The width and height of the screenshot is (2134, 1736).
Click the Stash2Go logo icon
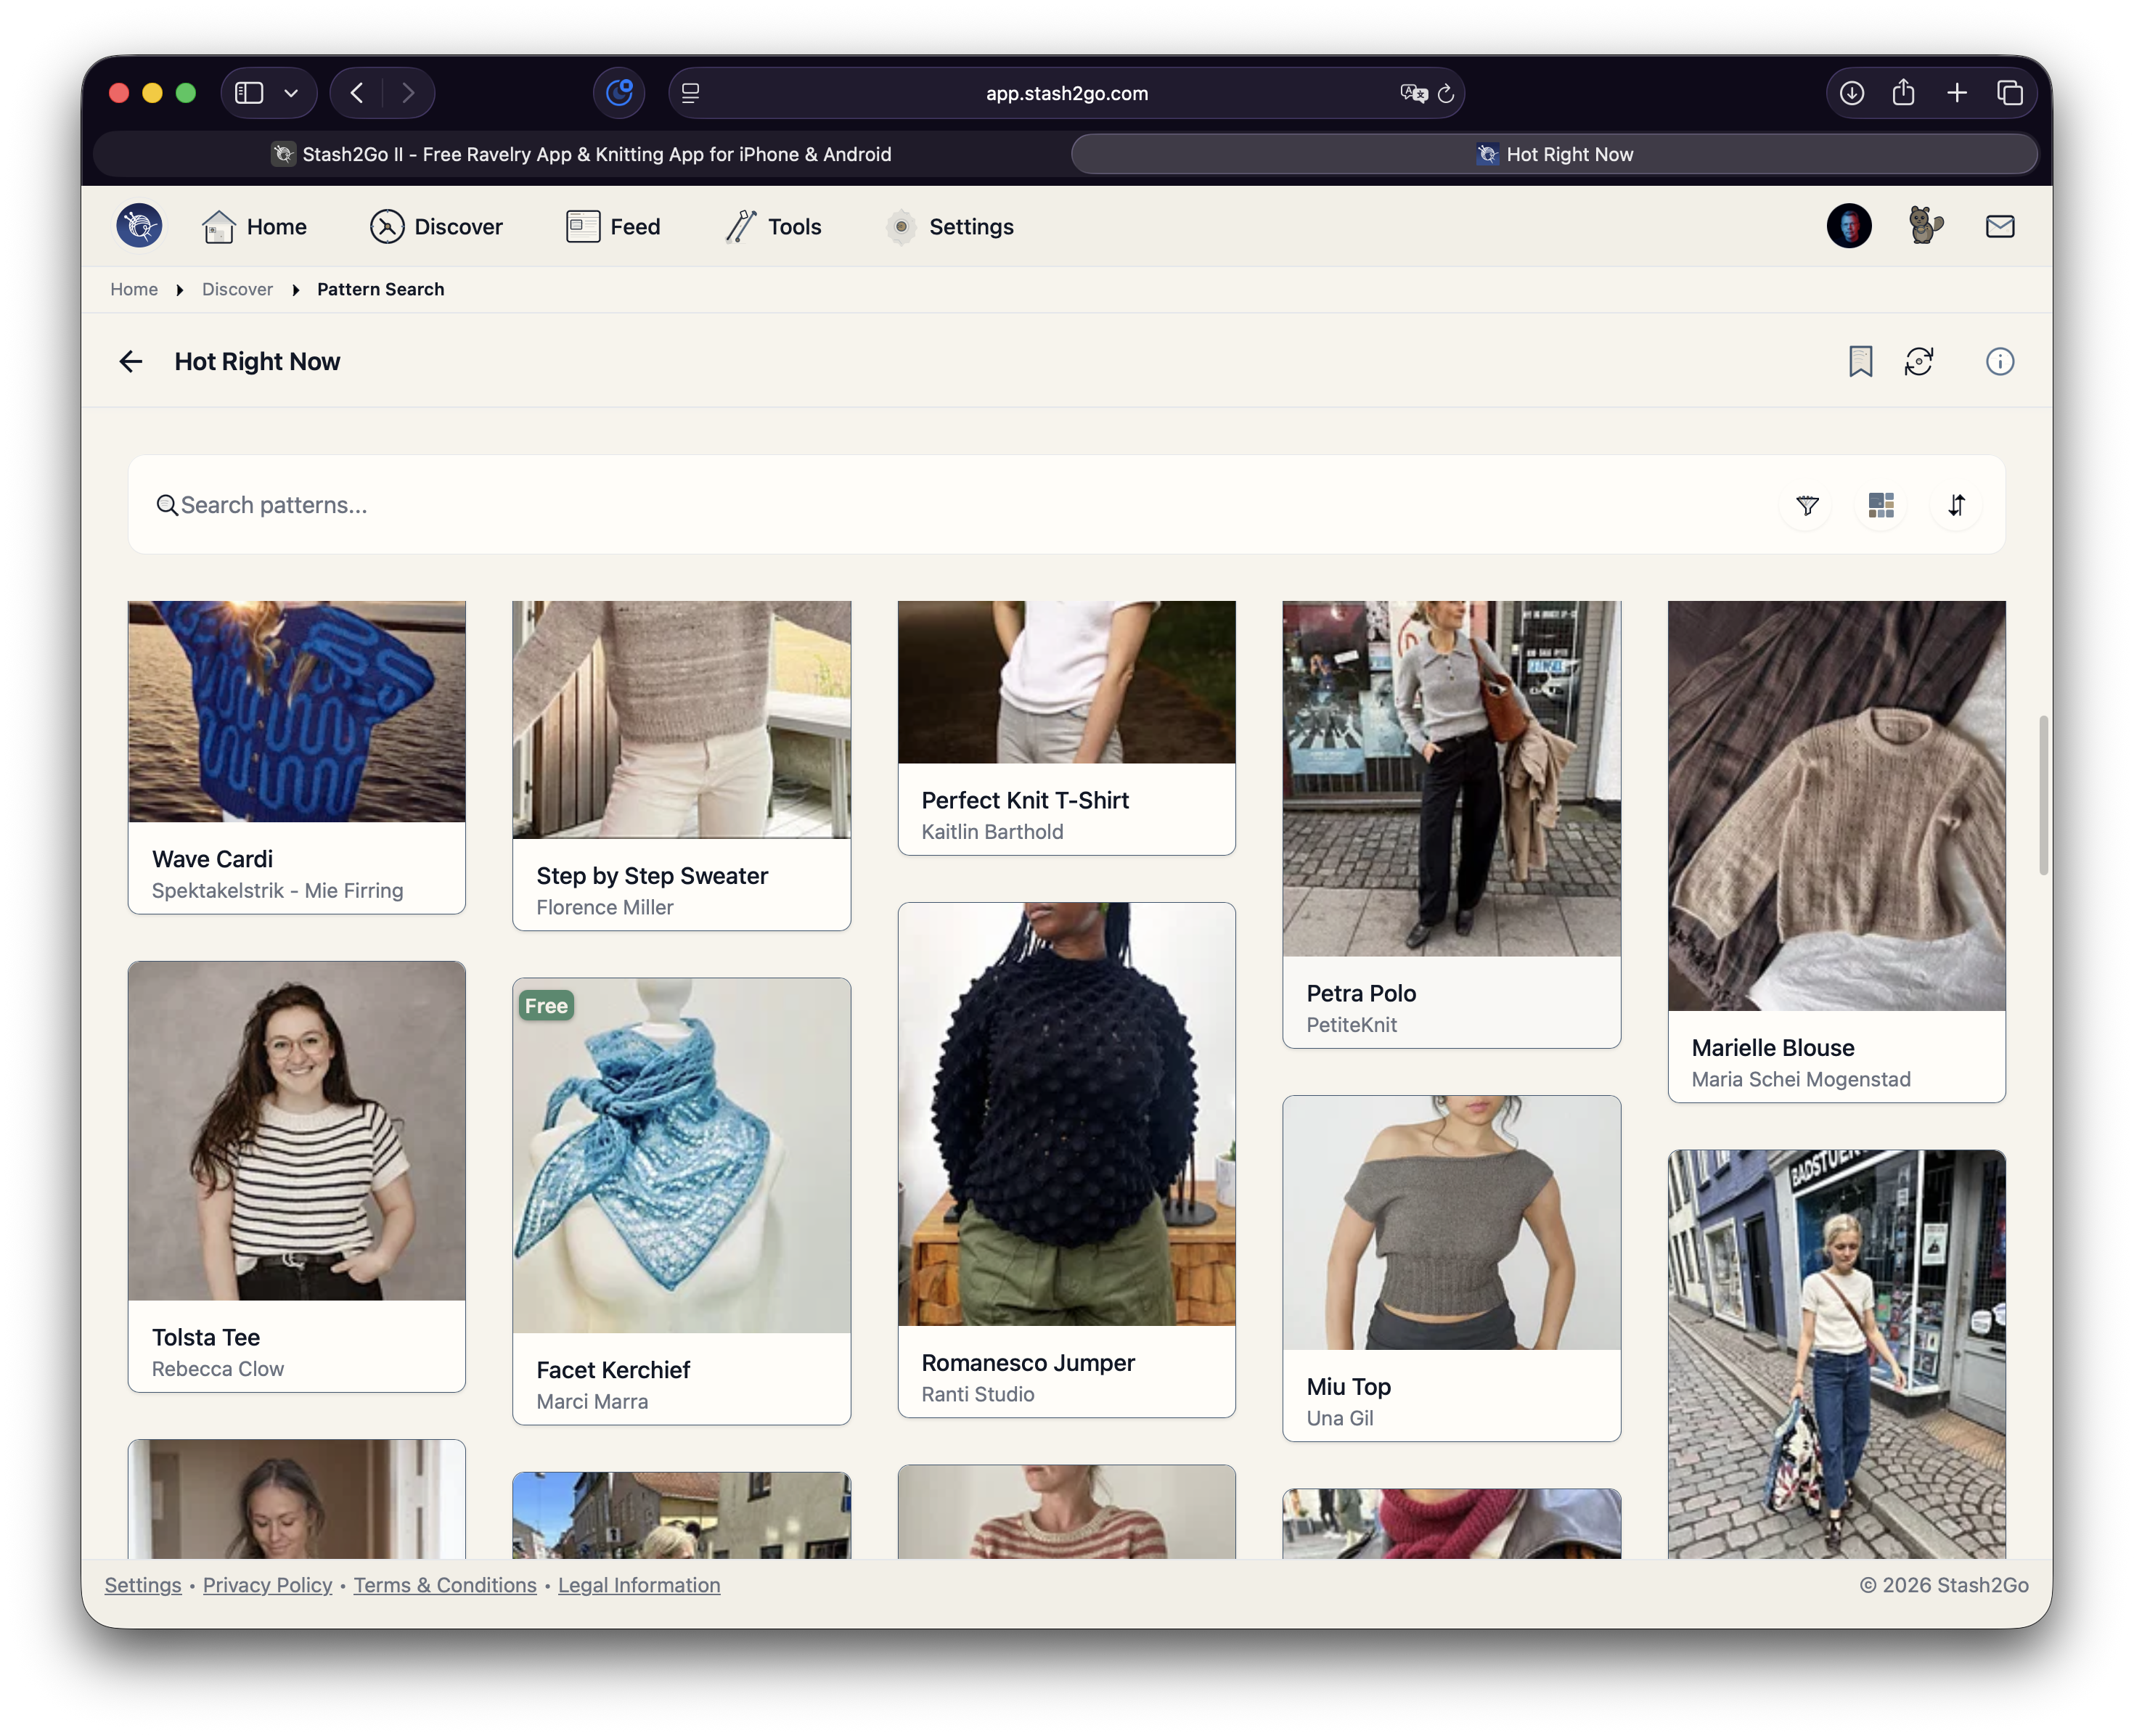tap(139, 226)
